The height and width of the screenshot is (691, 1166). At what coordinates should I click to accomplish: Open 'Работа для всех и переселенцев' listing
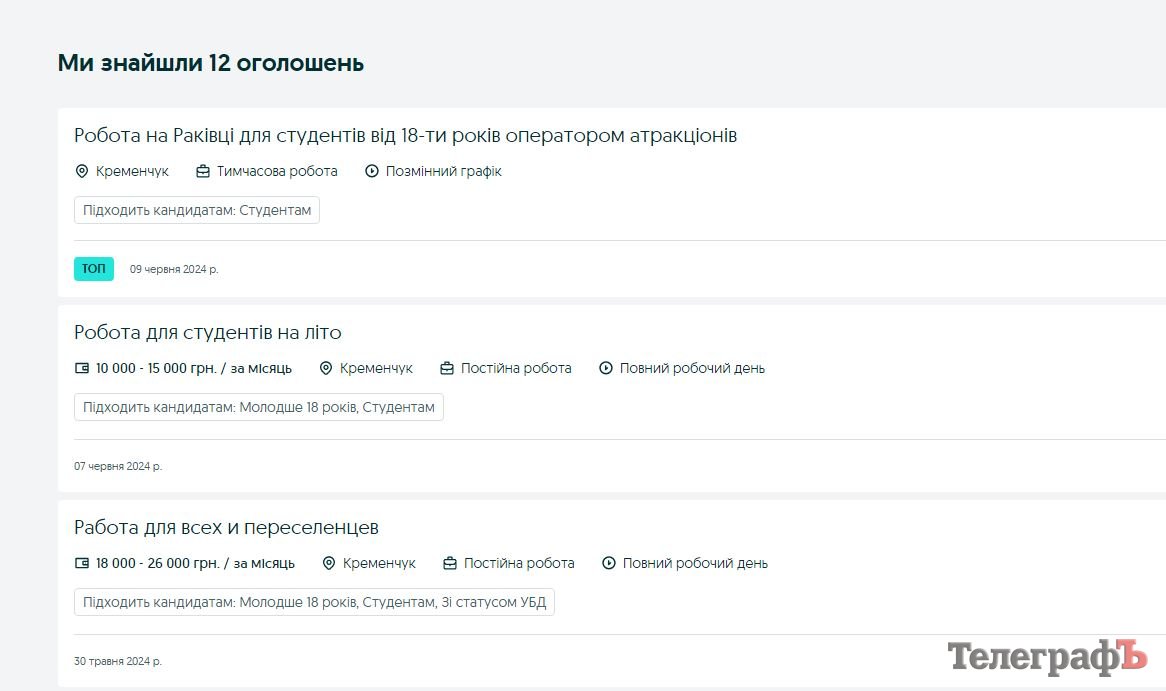(226, 527)
